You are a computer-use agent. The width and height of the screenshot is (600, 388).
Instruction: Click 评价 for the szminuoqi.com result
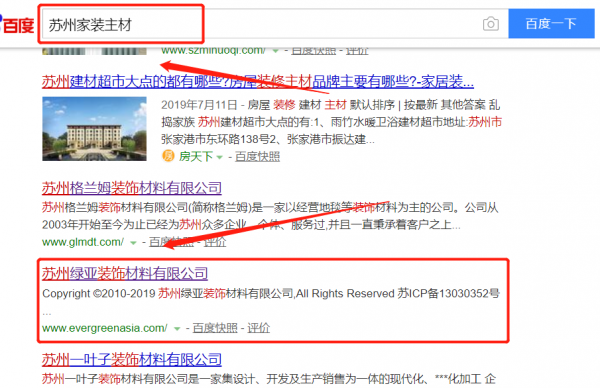pyautogui.click(x=357, y=51)
